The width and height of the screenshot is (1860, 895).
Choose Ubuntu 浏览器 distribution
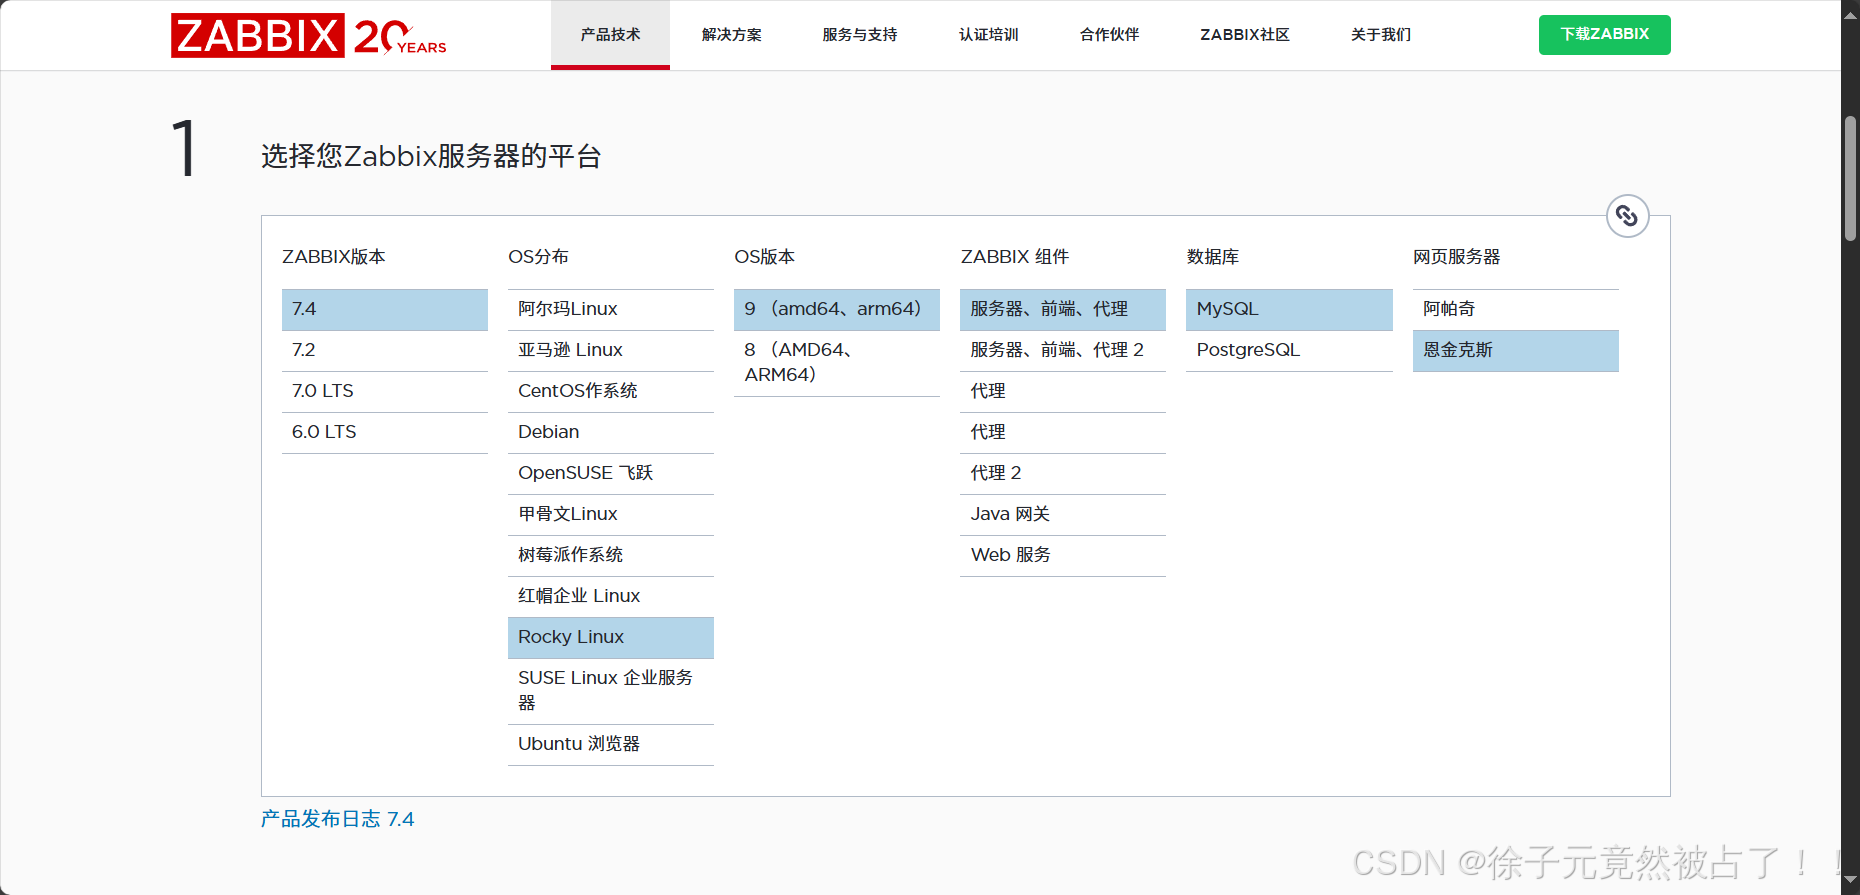611,745
